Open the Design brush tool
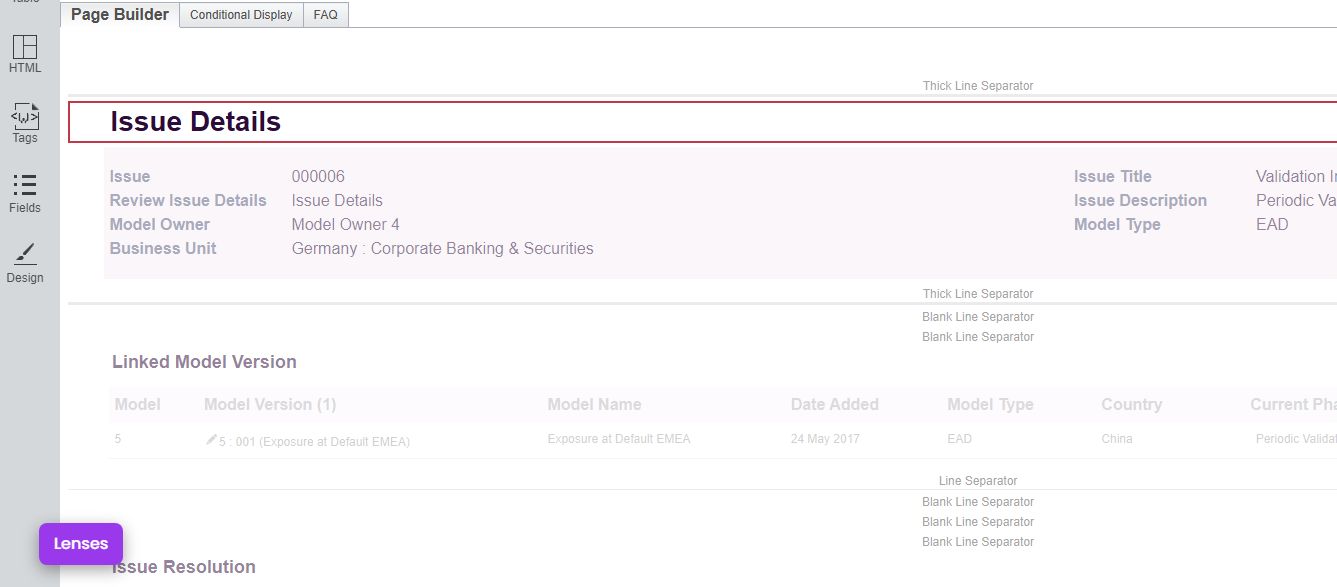Viewport: 1337px width, 587px height. pos(25,263)
